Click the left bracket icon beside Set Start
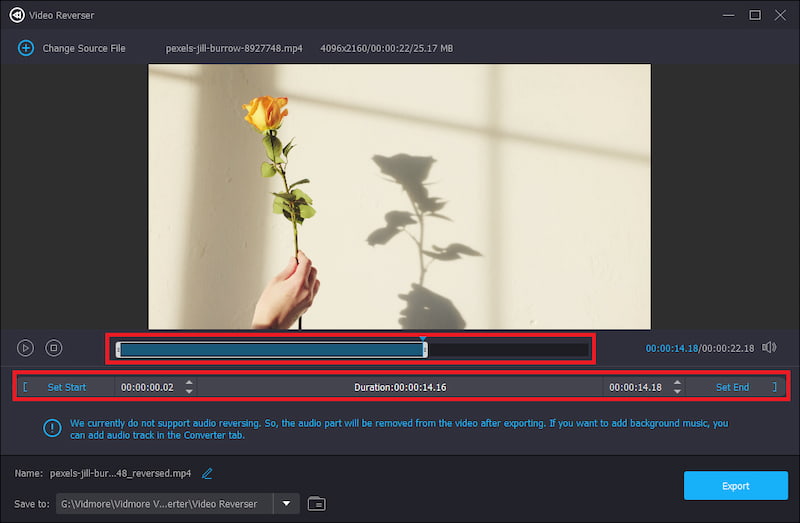 tap(26, 387)
